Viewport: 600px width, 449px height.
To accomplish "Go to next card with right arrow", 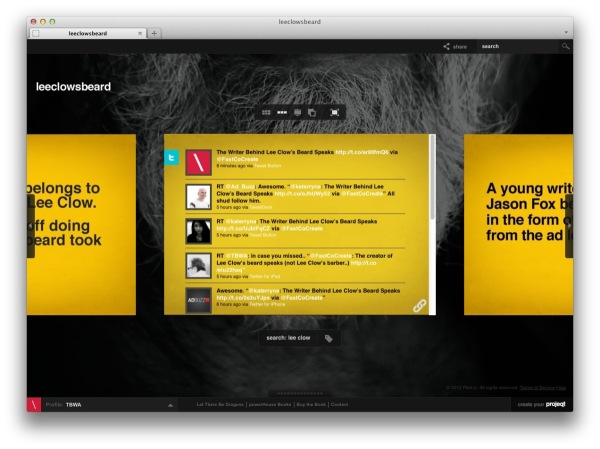I will [x=569, y=226].
